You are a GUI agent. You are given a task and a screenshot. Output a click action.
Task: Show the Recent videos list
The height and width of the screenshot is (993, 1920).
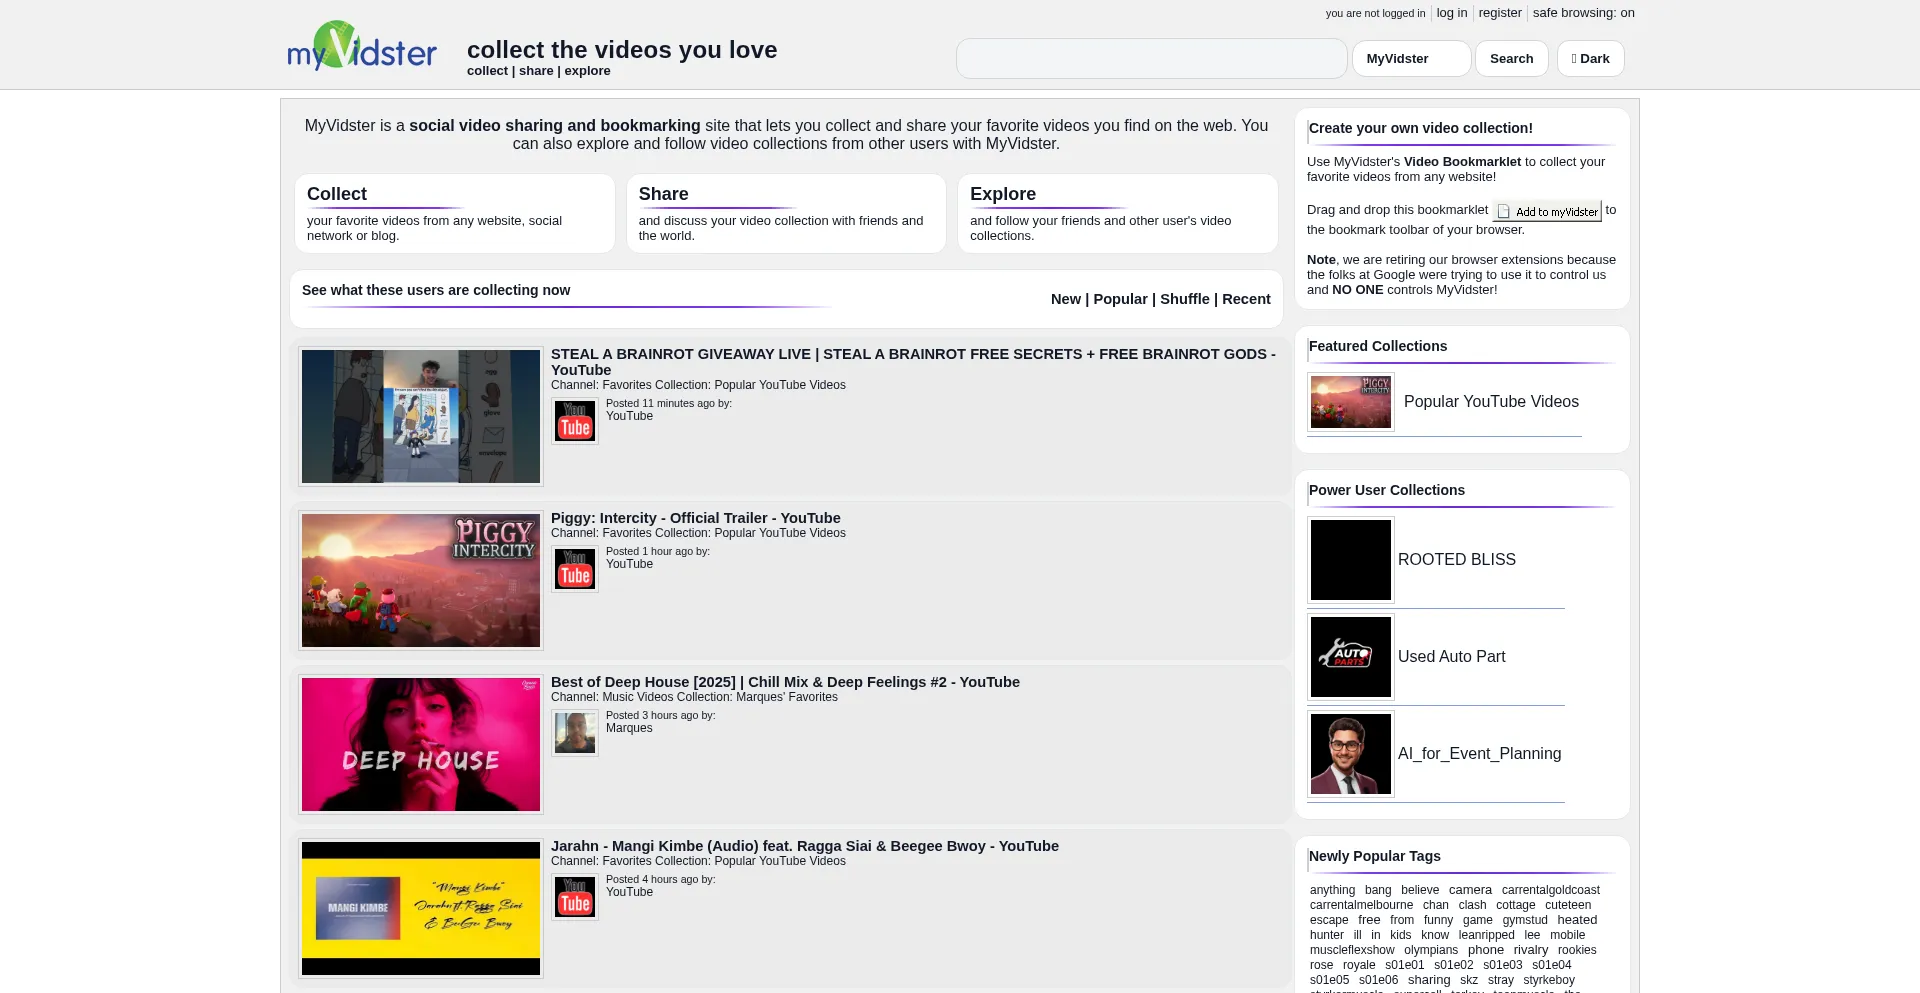pyautogui.click(x=1246, y=299)
